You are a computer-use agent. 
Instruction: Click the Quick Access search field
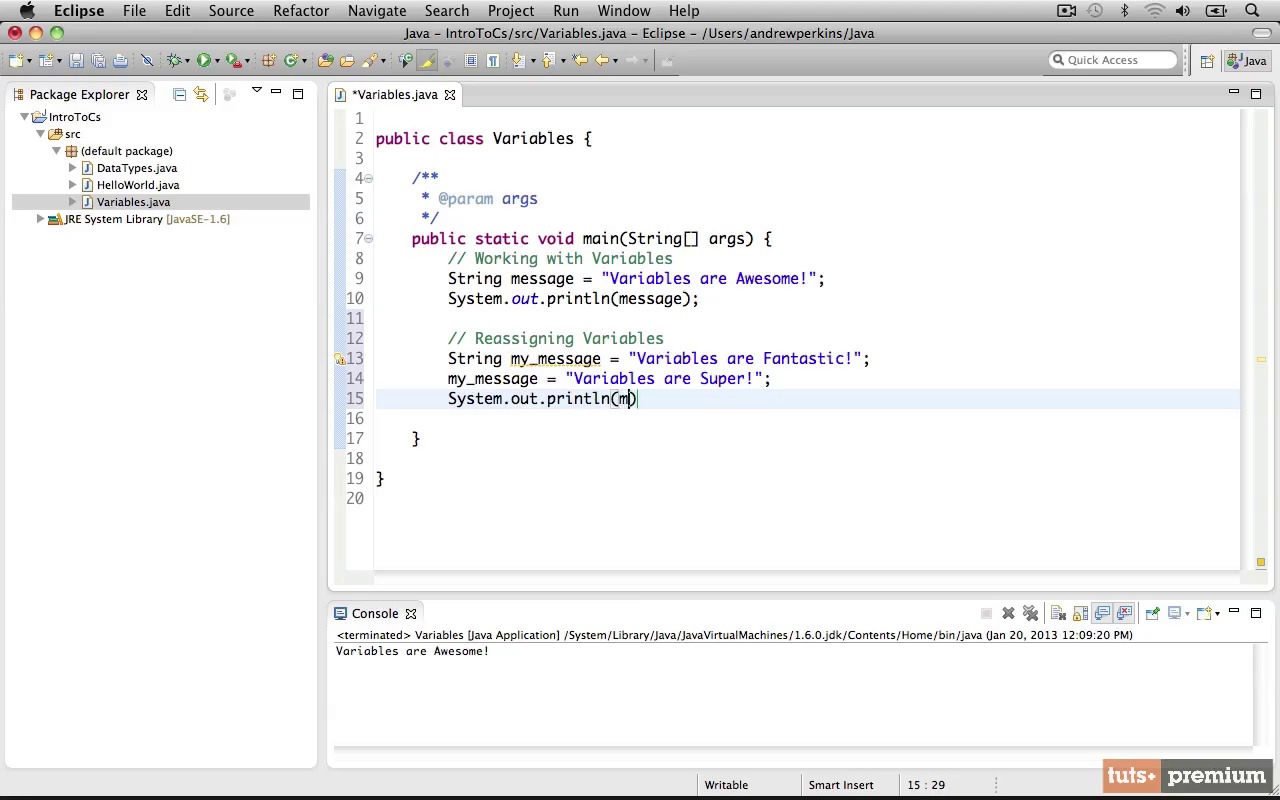[x=1113, y=60]
